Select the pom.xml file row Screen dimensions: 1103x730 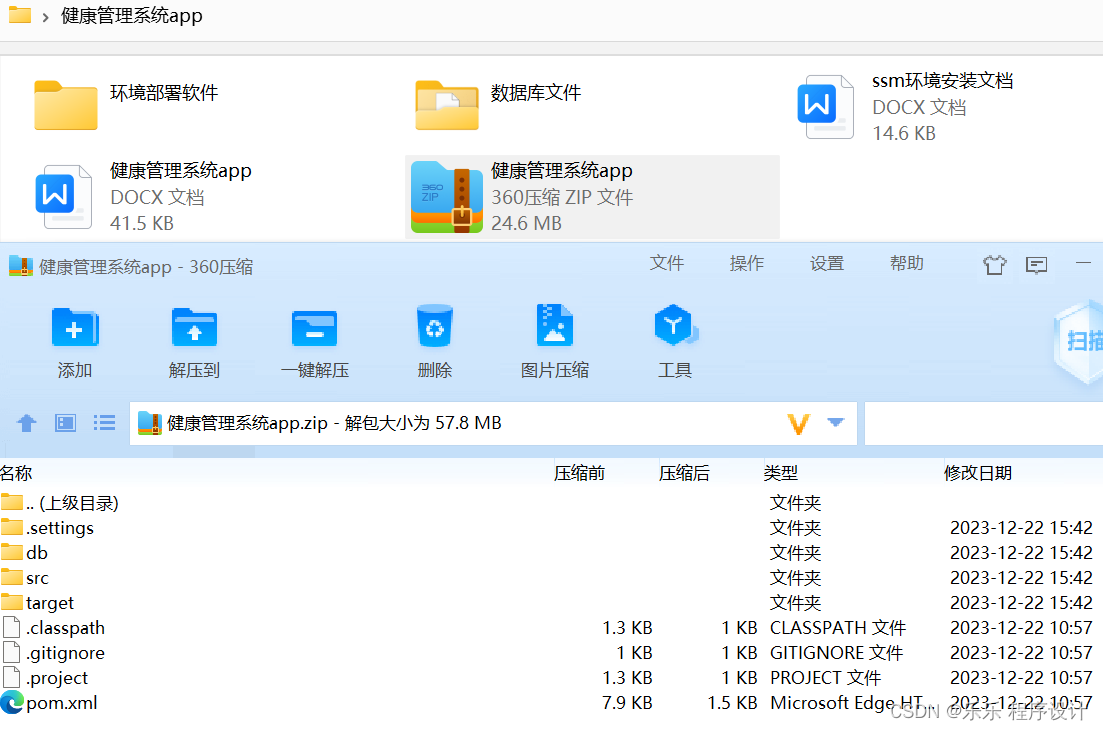coord(552,703)
